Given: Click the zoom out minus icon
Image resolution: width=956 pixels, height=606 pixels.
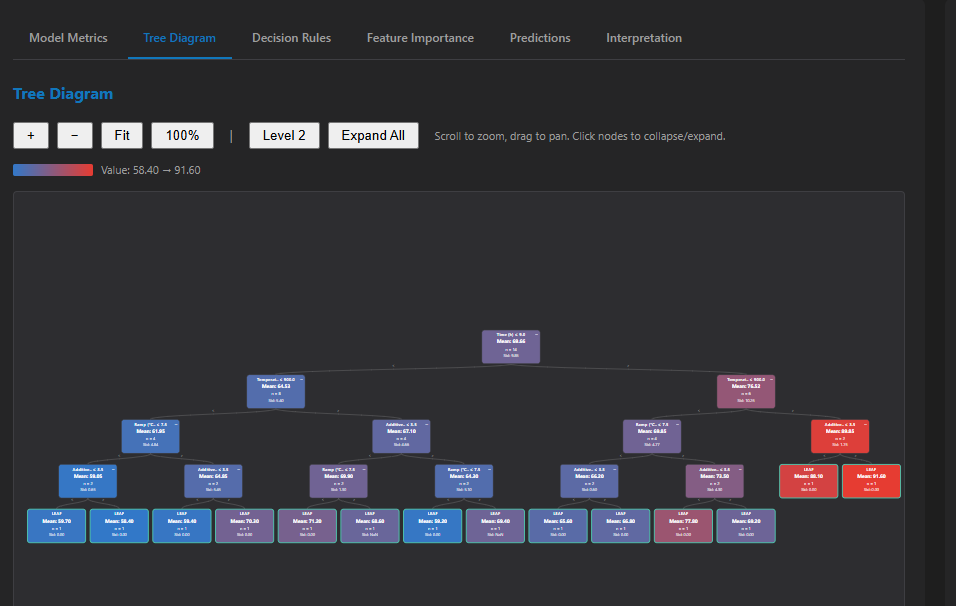Looking at the screenshot, I should (x=74, y=135).
